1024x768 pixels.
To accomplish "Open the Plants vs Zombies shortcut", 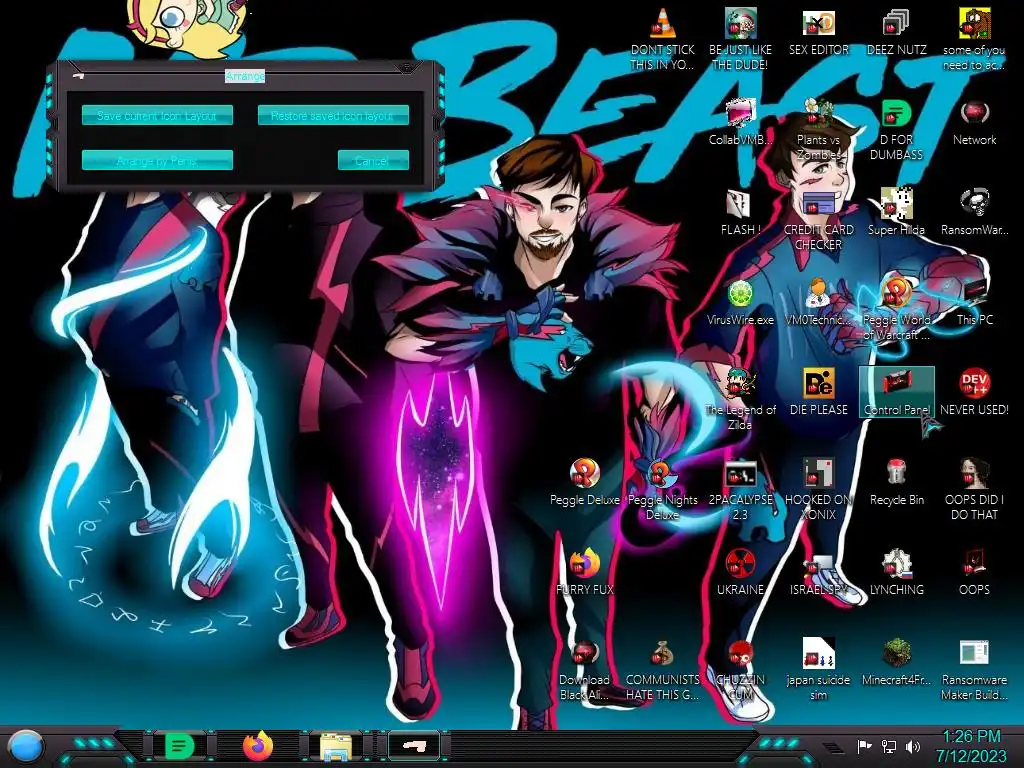I will pos(818,129).
